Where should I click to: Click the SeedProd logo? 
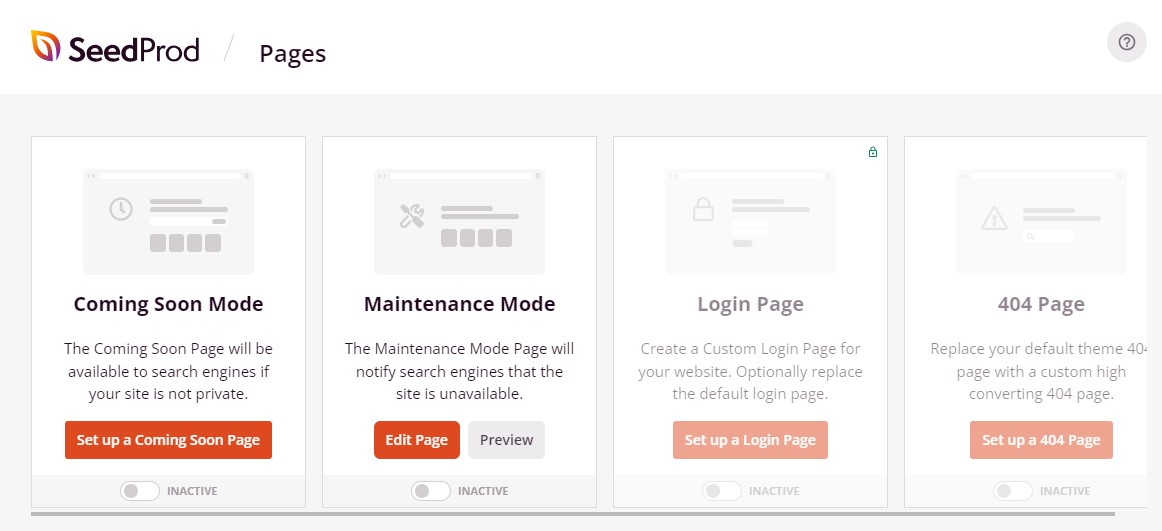click(x=115, y=48)
